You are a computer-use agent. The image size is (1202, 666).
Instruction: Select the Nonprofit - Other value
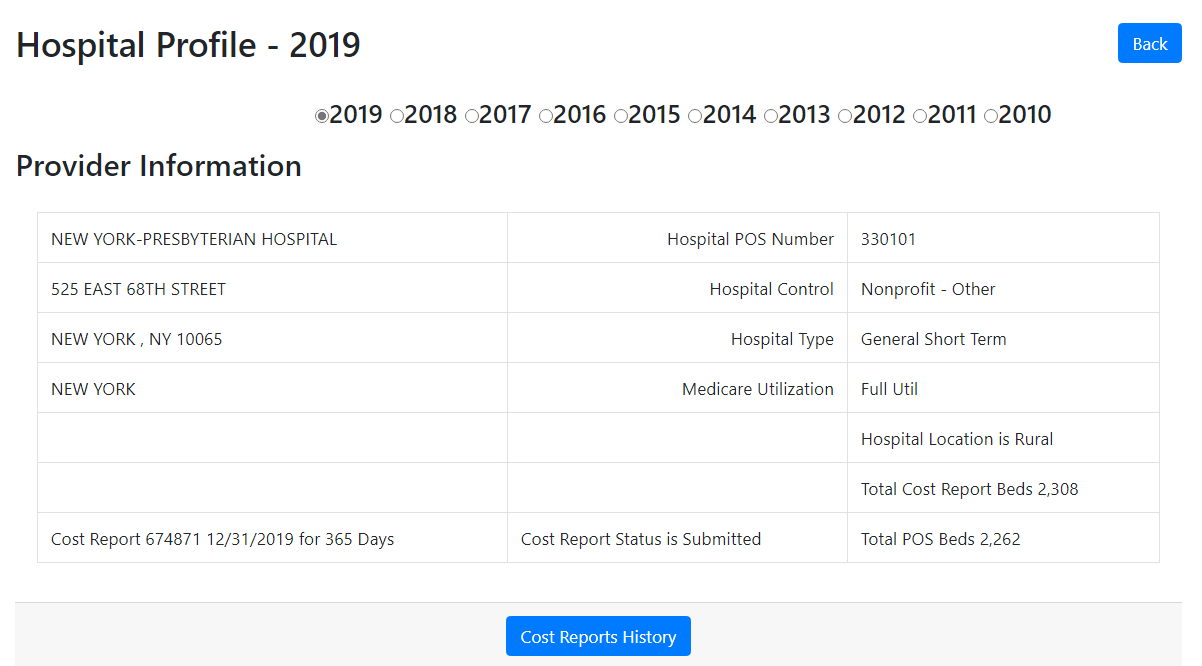point(928,289)
